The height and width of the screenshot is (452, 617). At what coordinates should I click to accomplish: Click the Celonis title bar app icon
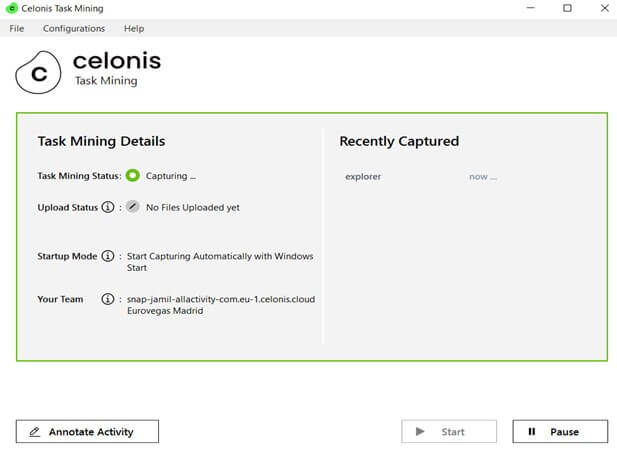[12, 8]
